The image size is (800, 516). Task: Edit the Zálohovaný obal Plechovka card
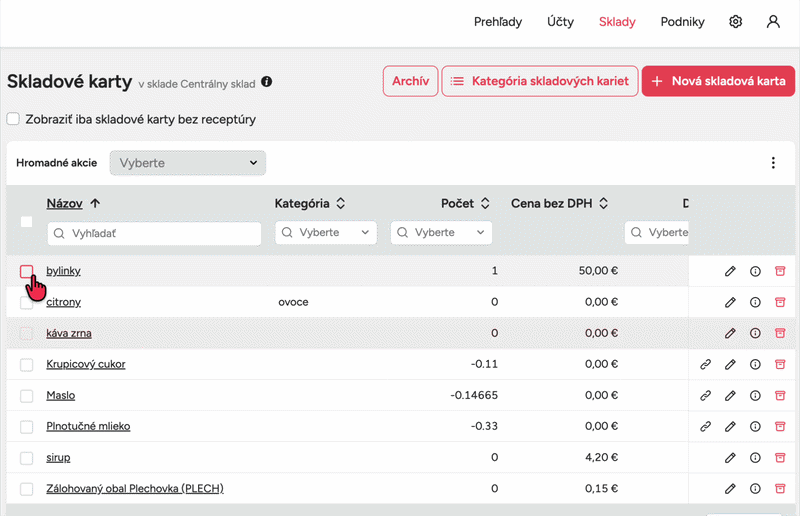(730, 488)
